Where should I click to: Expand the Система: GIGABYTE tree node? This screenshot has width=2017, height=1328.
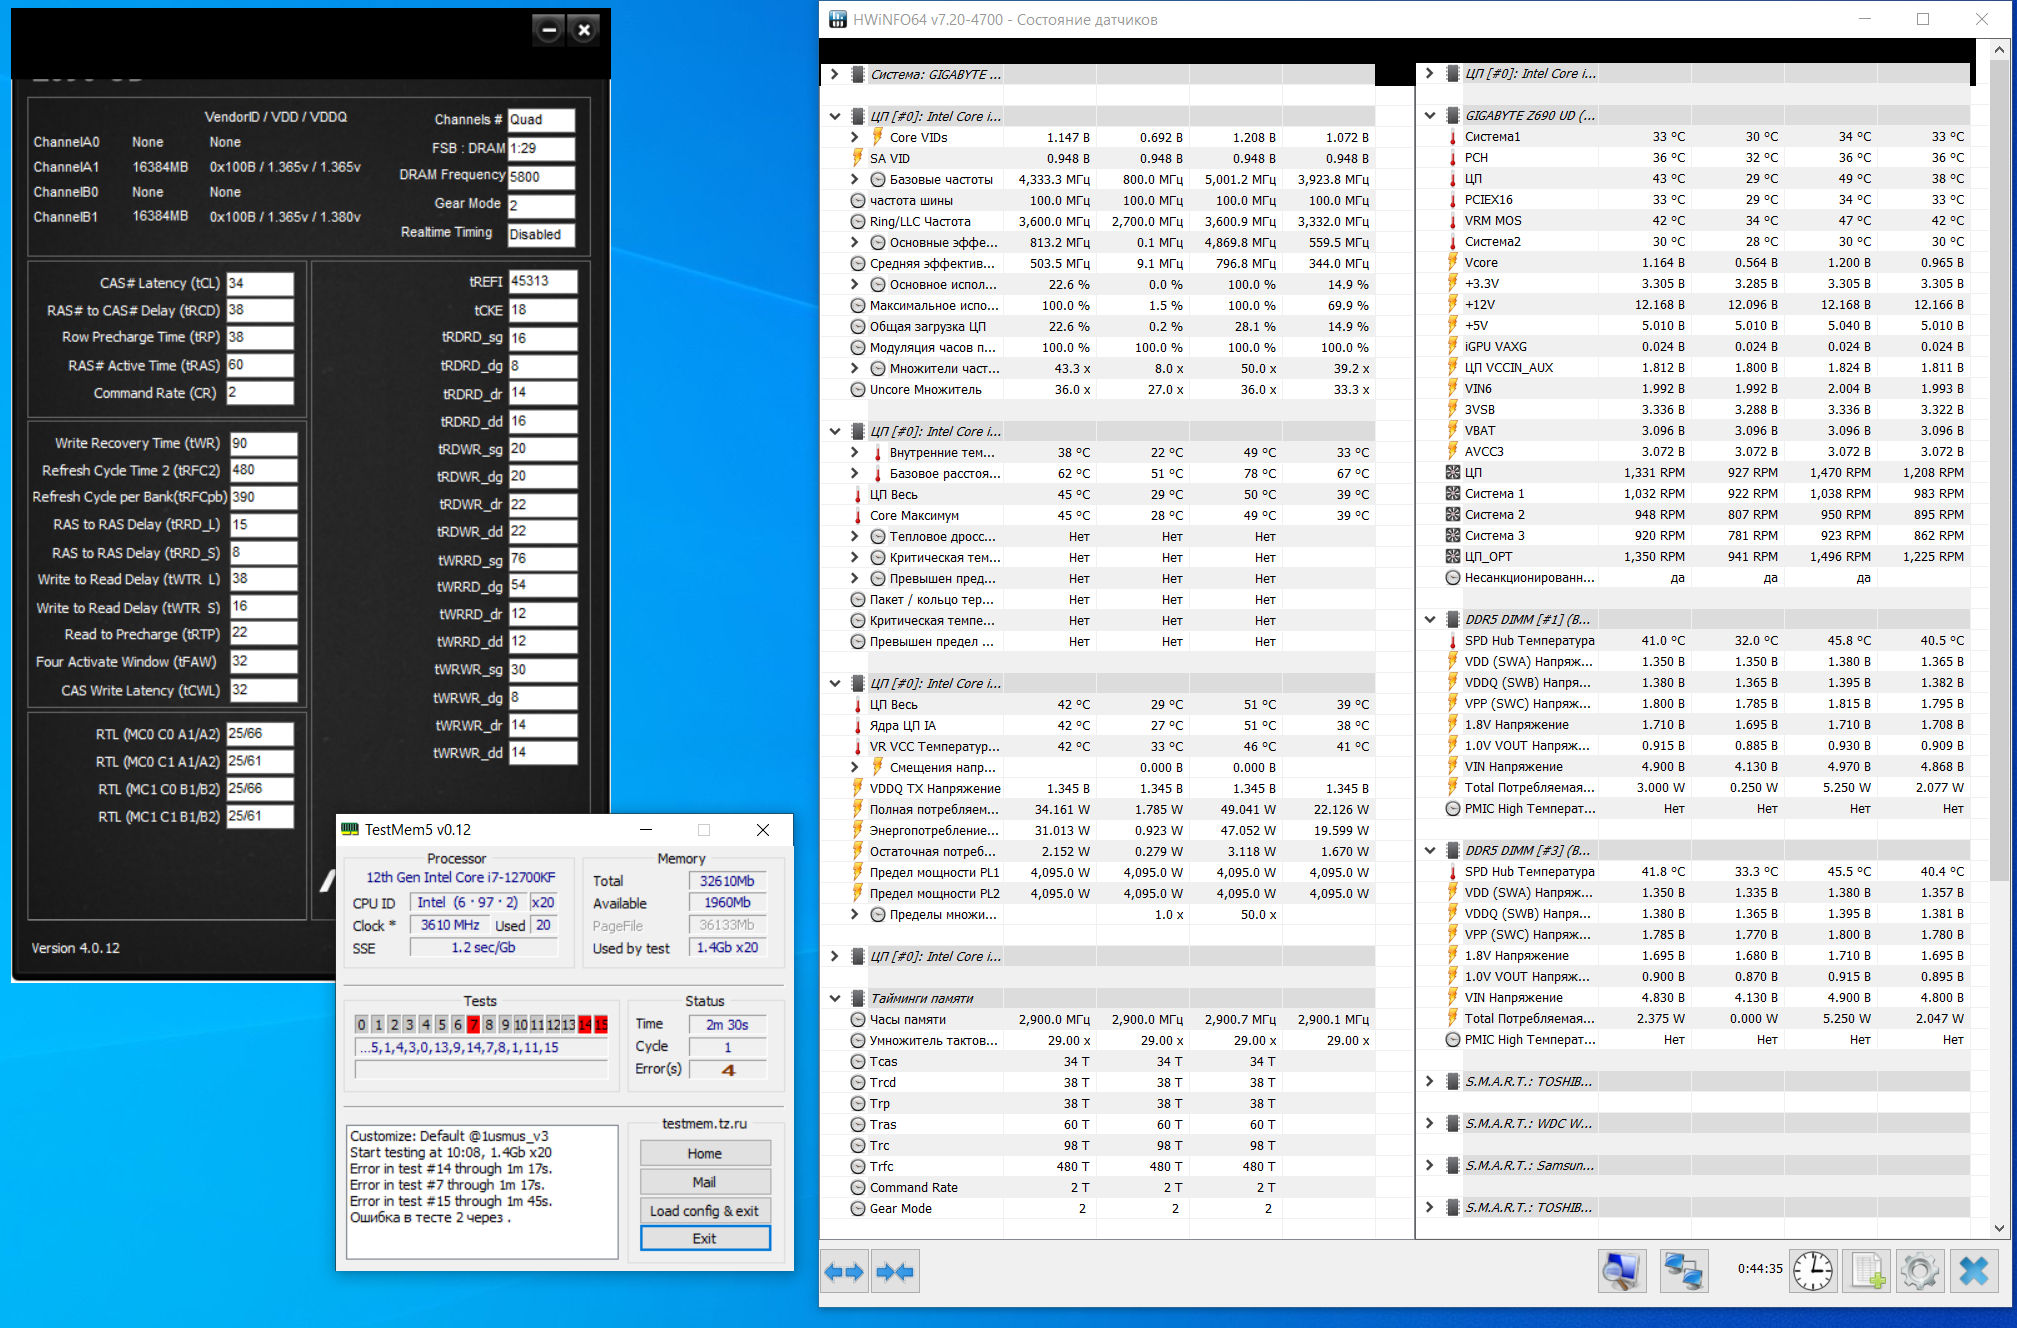(x=834, y=74)
